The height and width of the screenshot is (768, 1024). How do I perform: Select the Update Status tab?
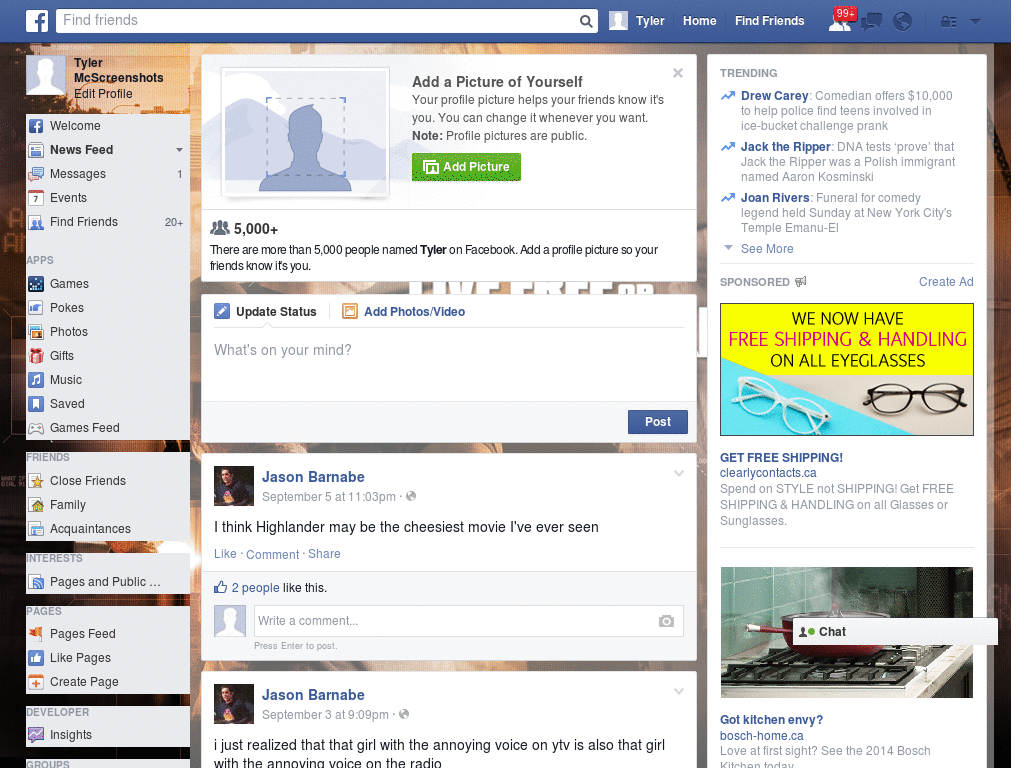(265, 312)
